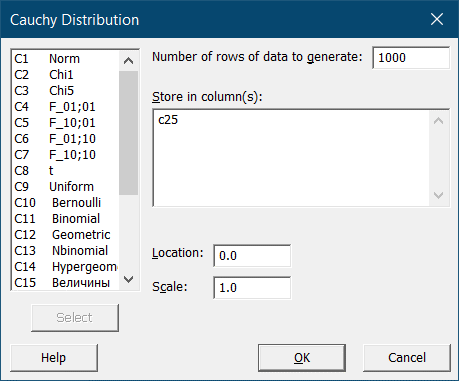This screenshot has width=459, height=381.
Task: Select column C6 F_01;10
Action: click(65, 139)
